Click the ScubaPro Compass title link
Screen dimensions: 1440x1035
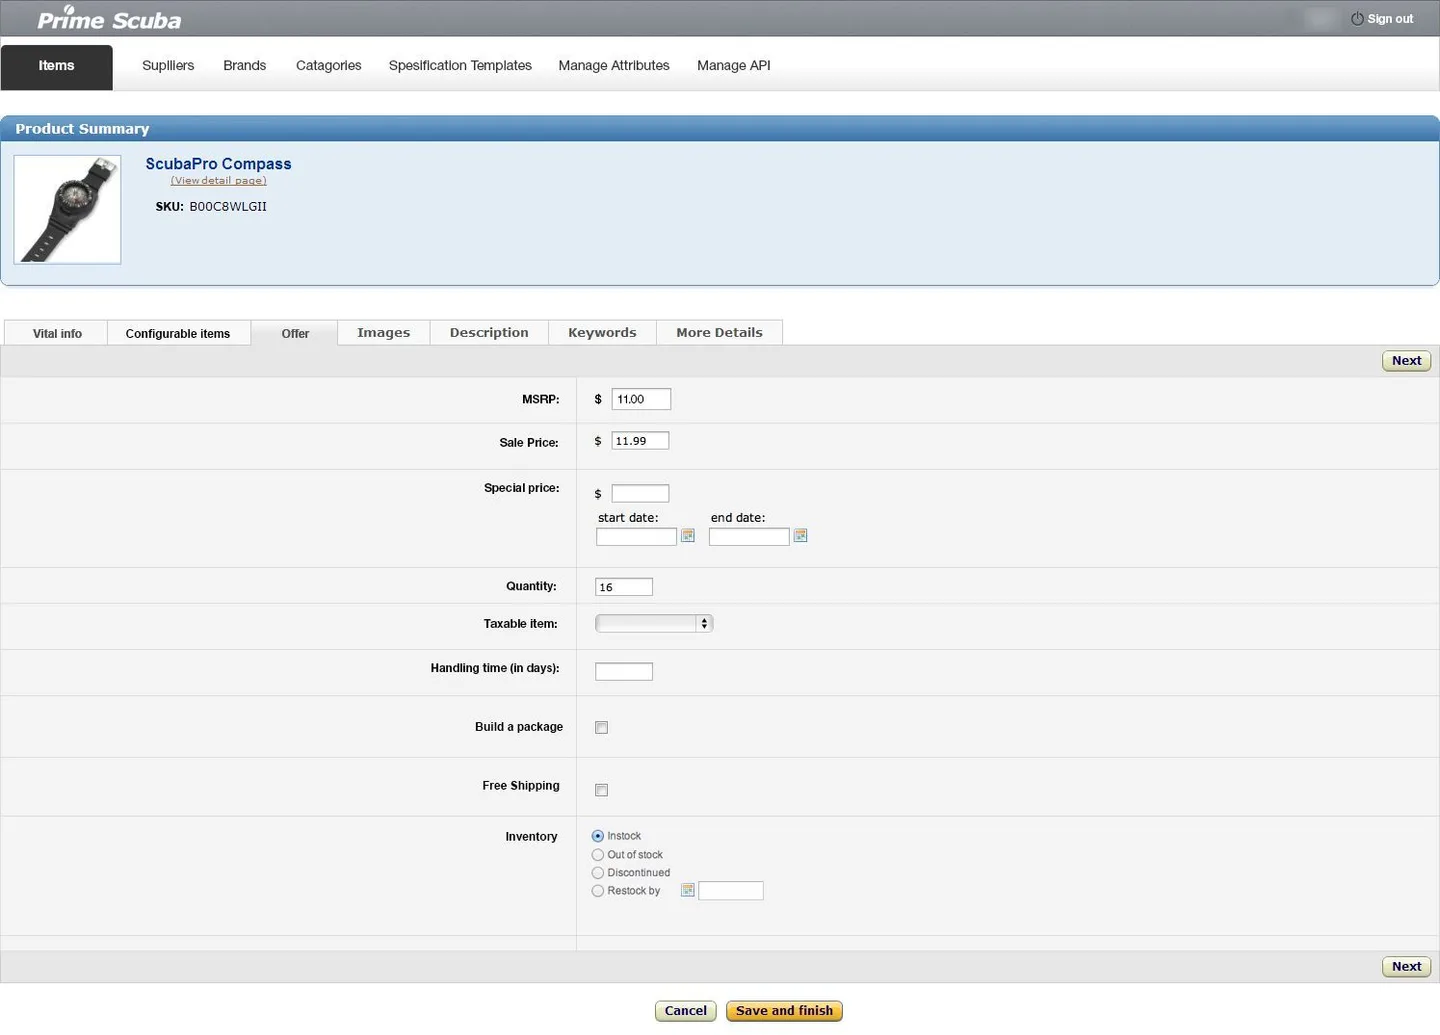(x=218, y=164)
